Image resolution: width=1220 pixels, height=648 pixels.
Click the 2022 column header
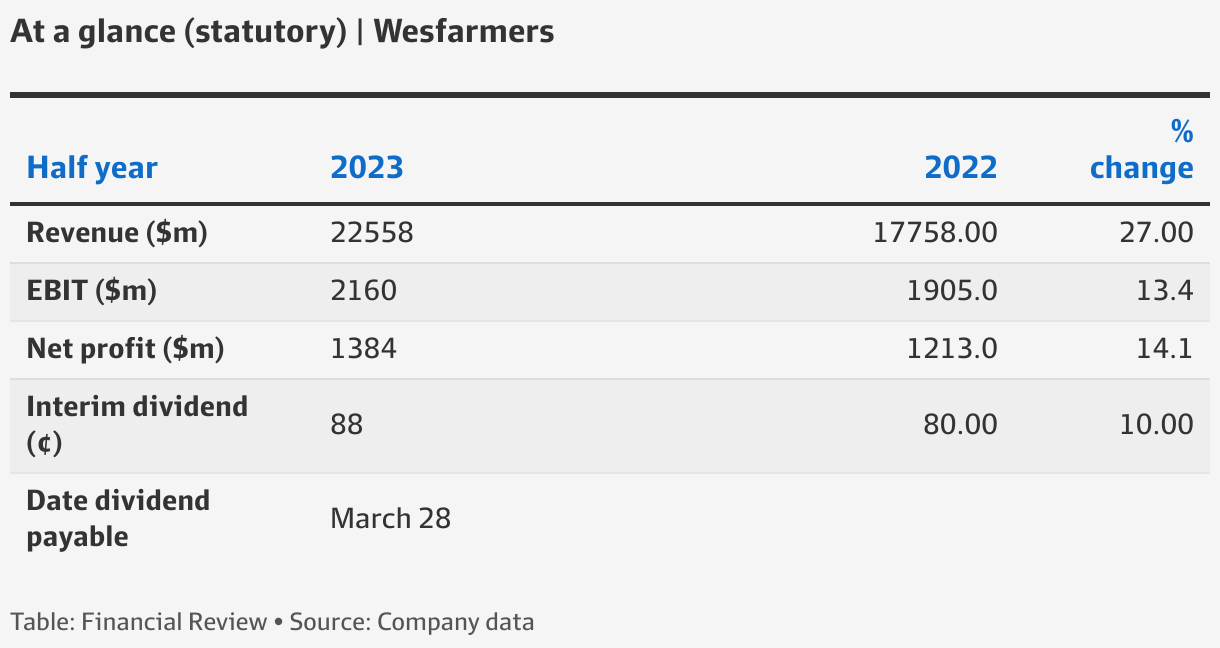961,167
